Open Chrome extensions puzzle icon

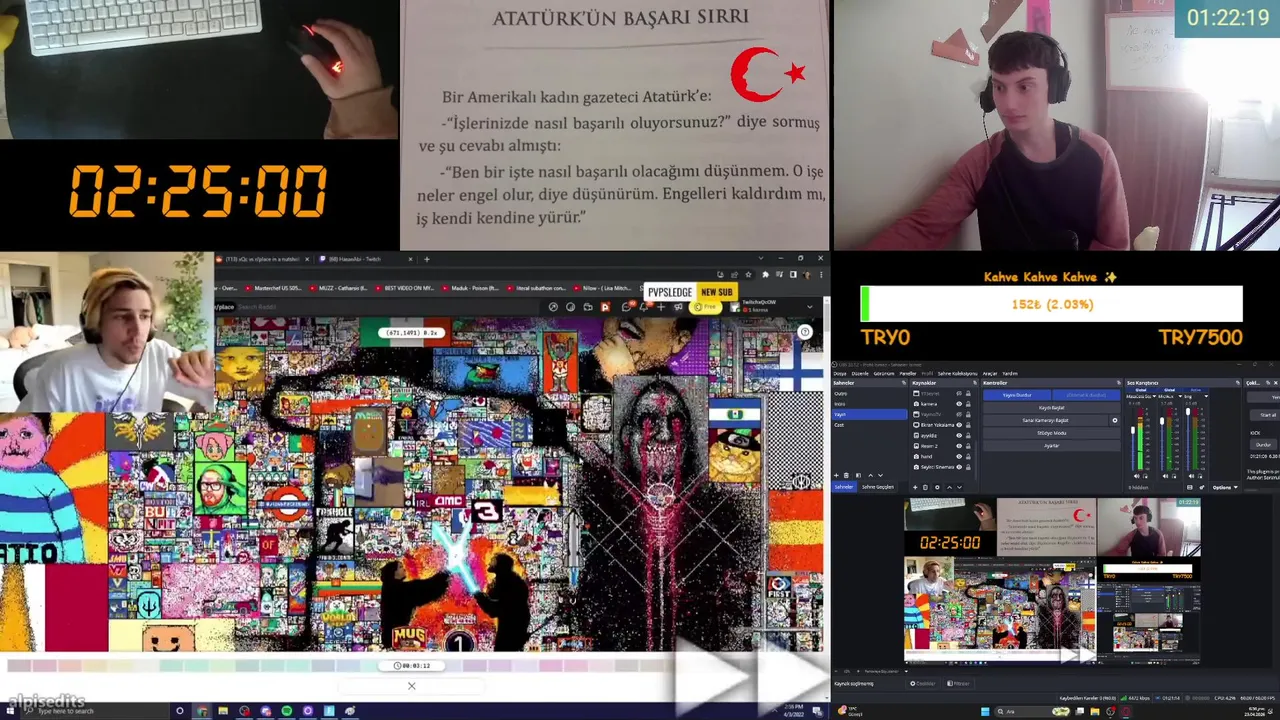tap(766, 274)
